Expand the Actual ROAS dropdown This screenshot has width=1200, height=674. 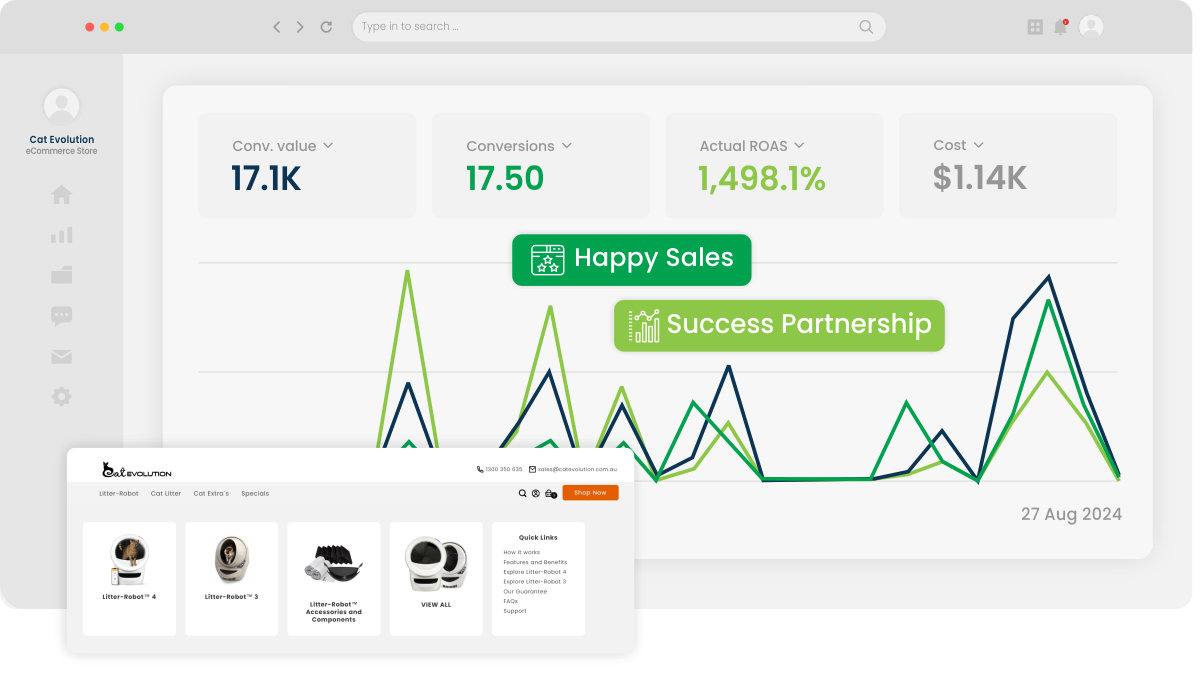[798, 145]
